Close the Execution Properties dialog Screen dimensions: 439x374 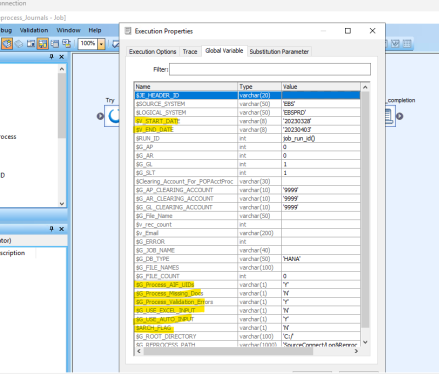372,31
